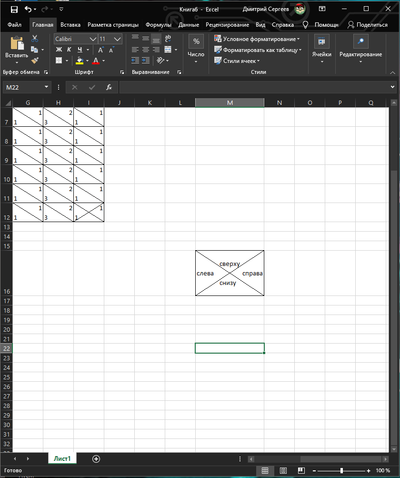Click the Поделиться share button
The width and height of the screenshot is (400, 478).
point(368,25)
